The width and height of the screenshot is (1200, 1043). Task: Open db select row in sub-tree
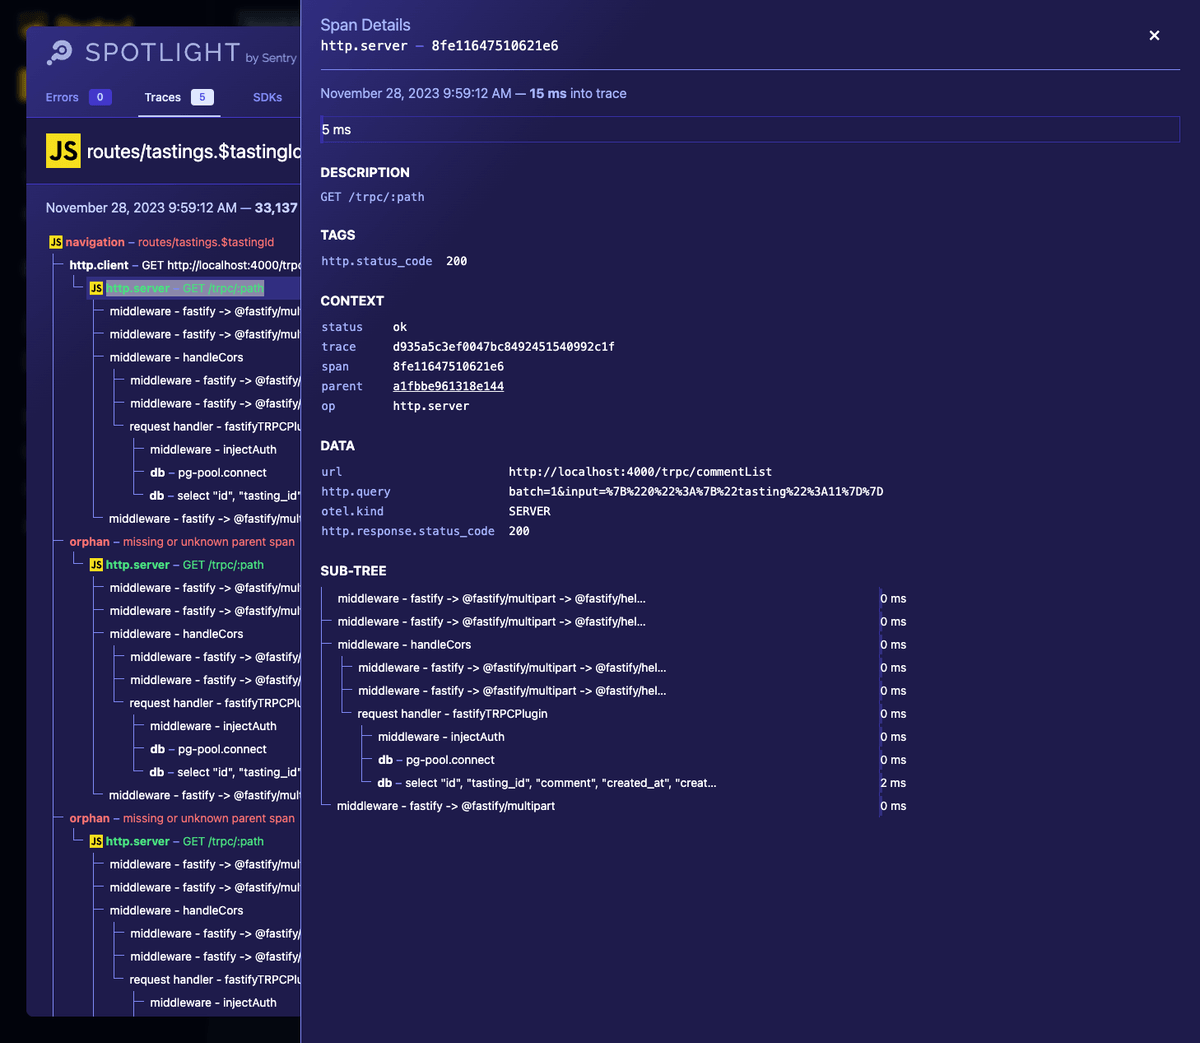(546, 783)
